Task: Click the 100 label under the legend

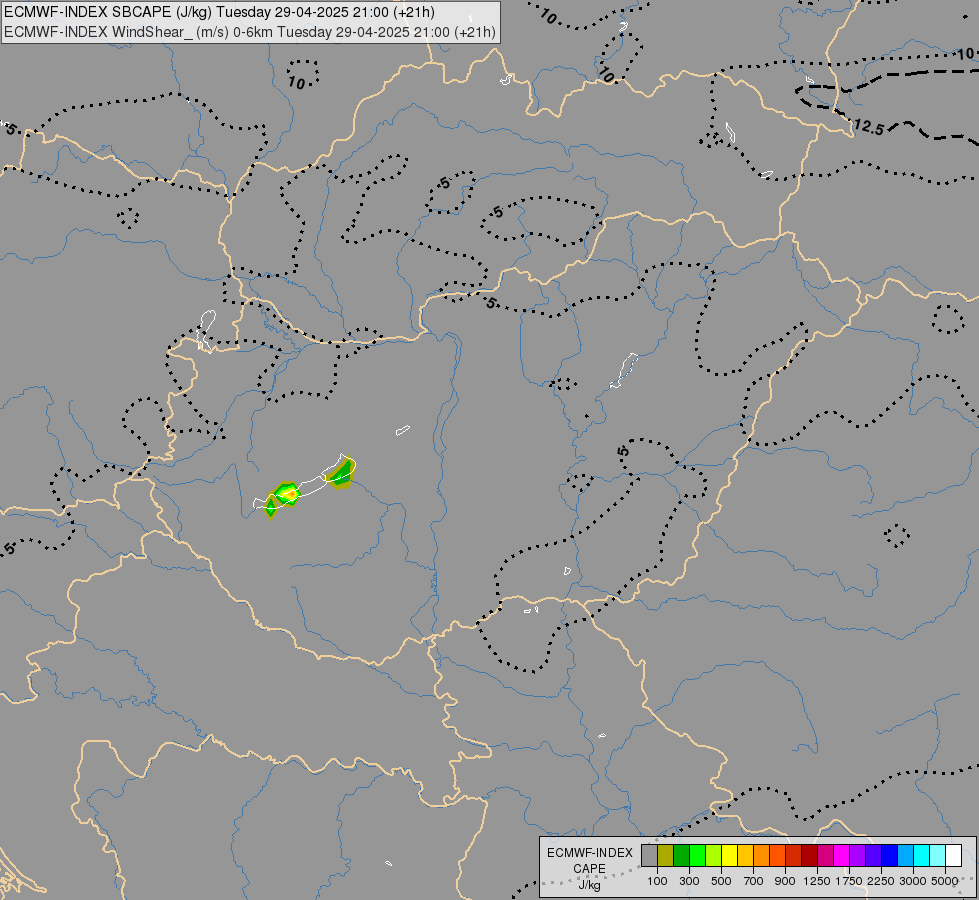Action: [657, 881]
